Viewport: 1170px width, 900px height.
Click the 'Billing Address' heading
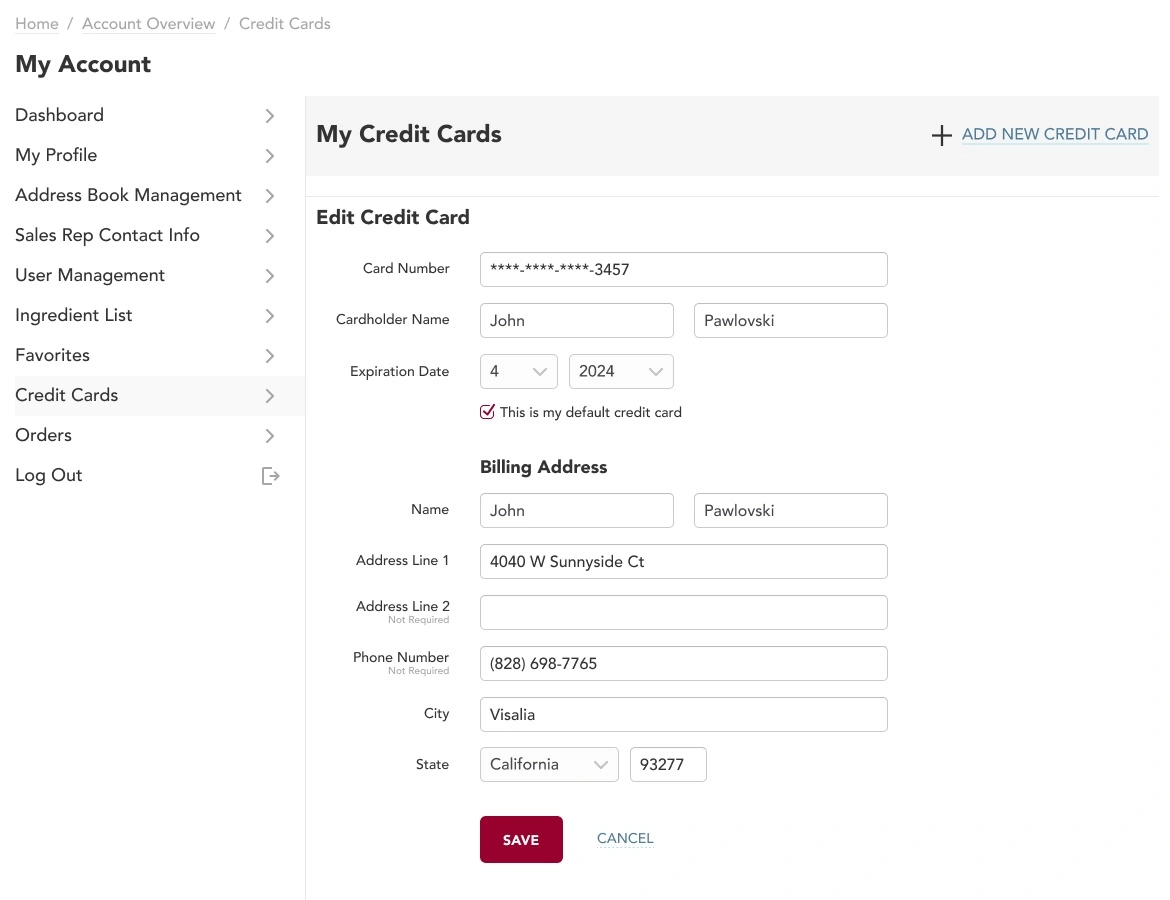tap(543, 467)
